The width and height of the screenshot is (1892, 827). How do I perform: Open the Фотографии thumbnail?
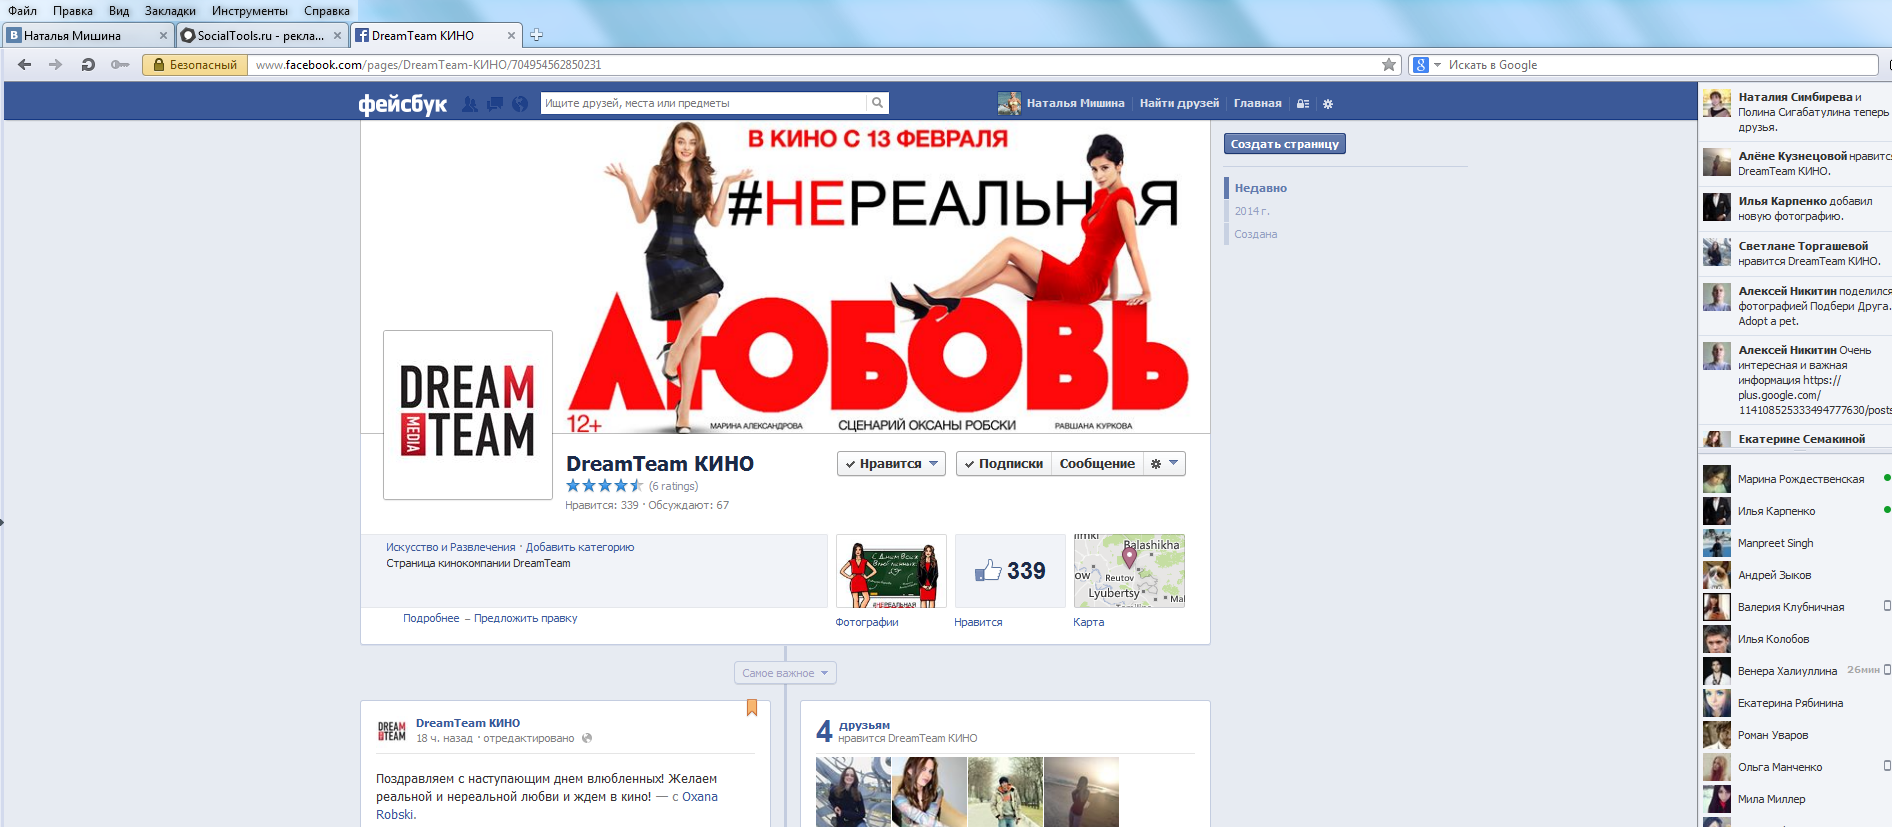click(891, 571)
